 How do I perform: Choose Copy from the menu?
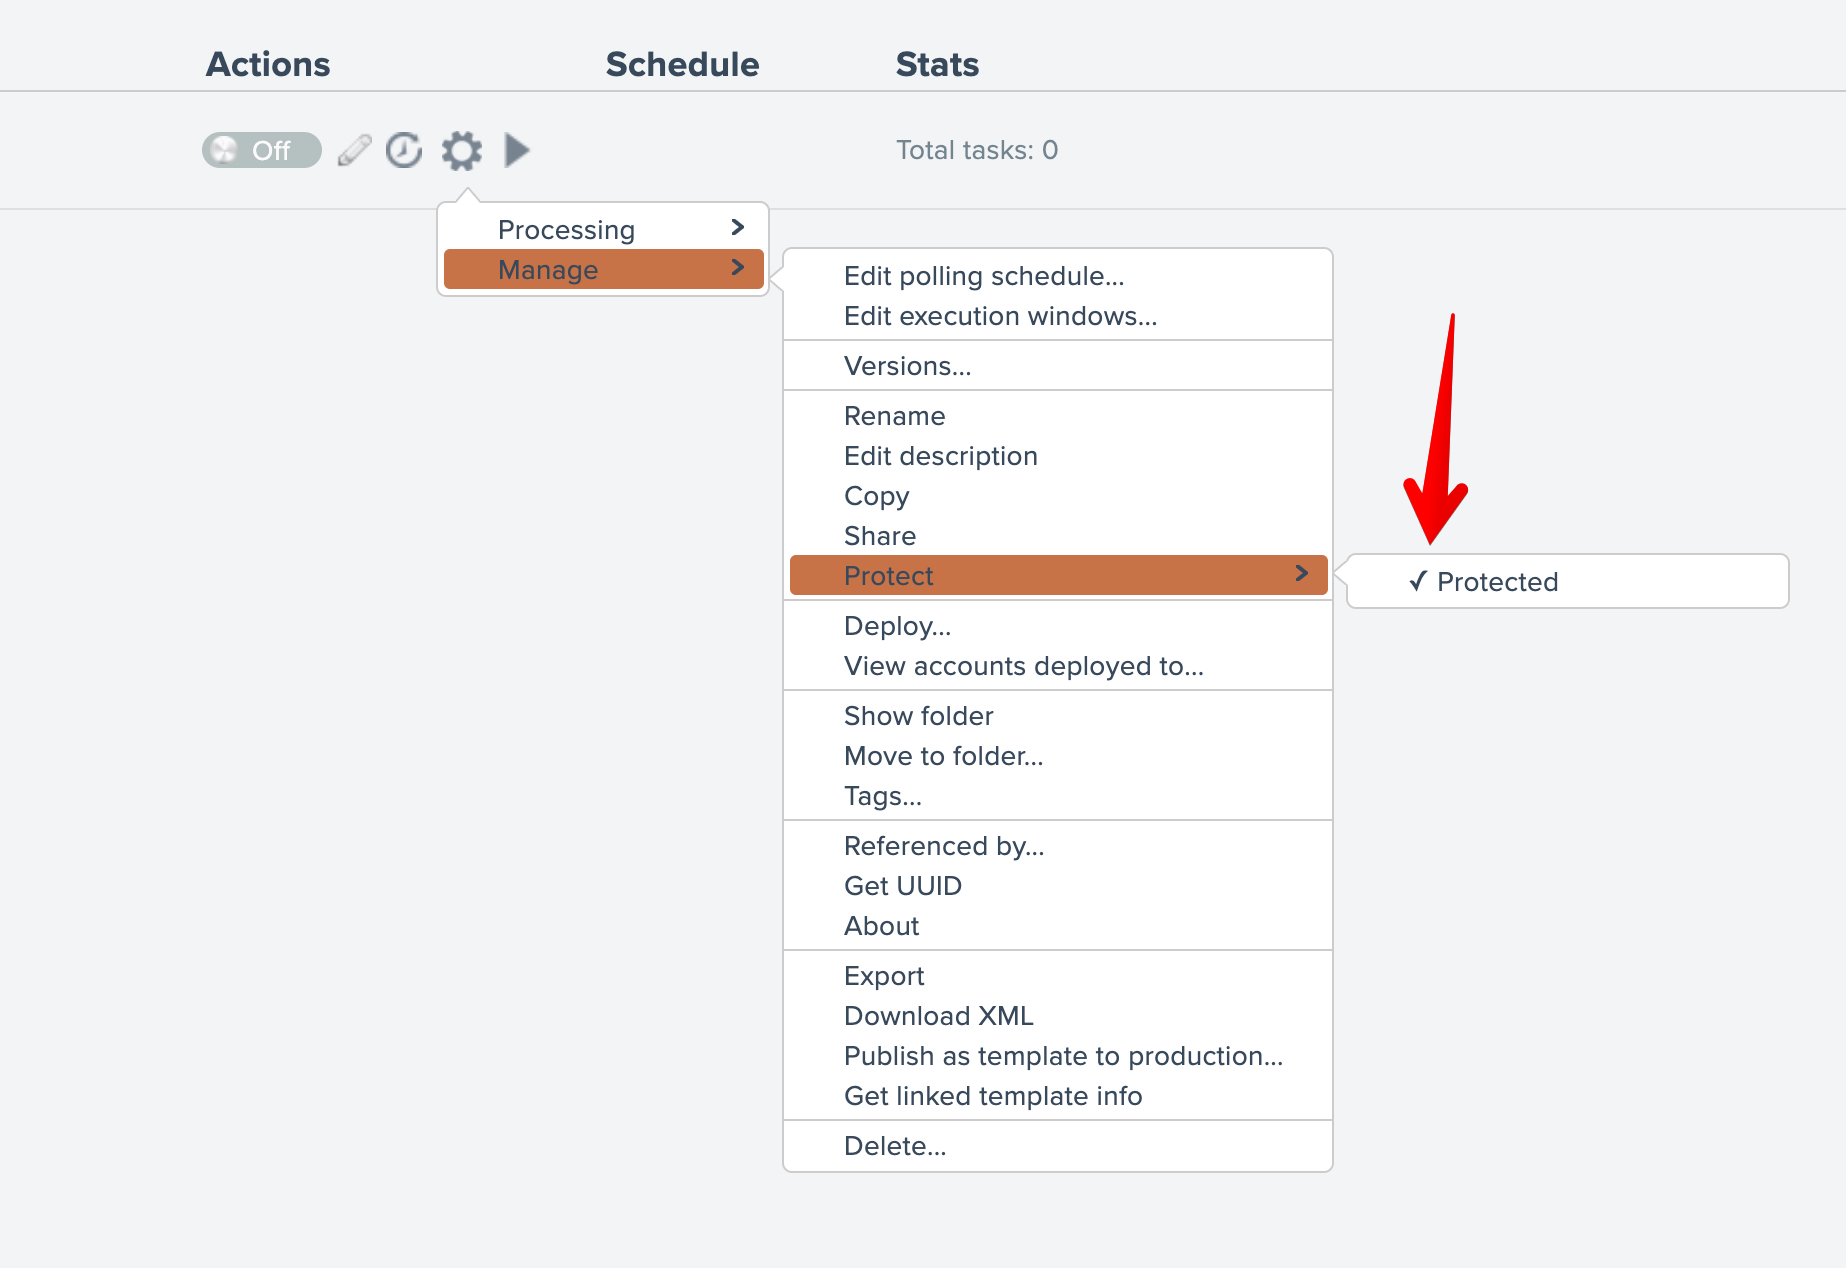tap(876, 496)
